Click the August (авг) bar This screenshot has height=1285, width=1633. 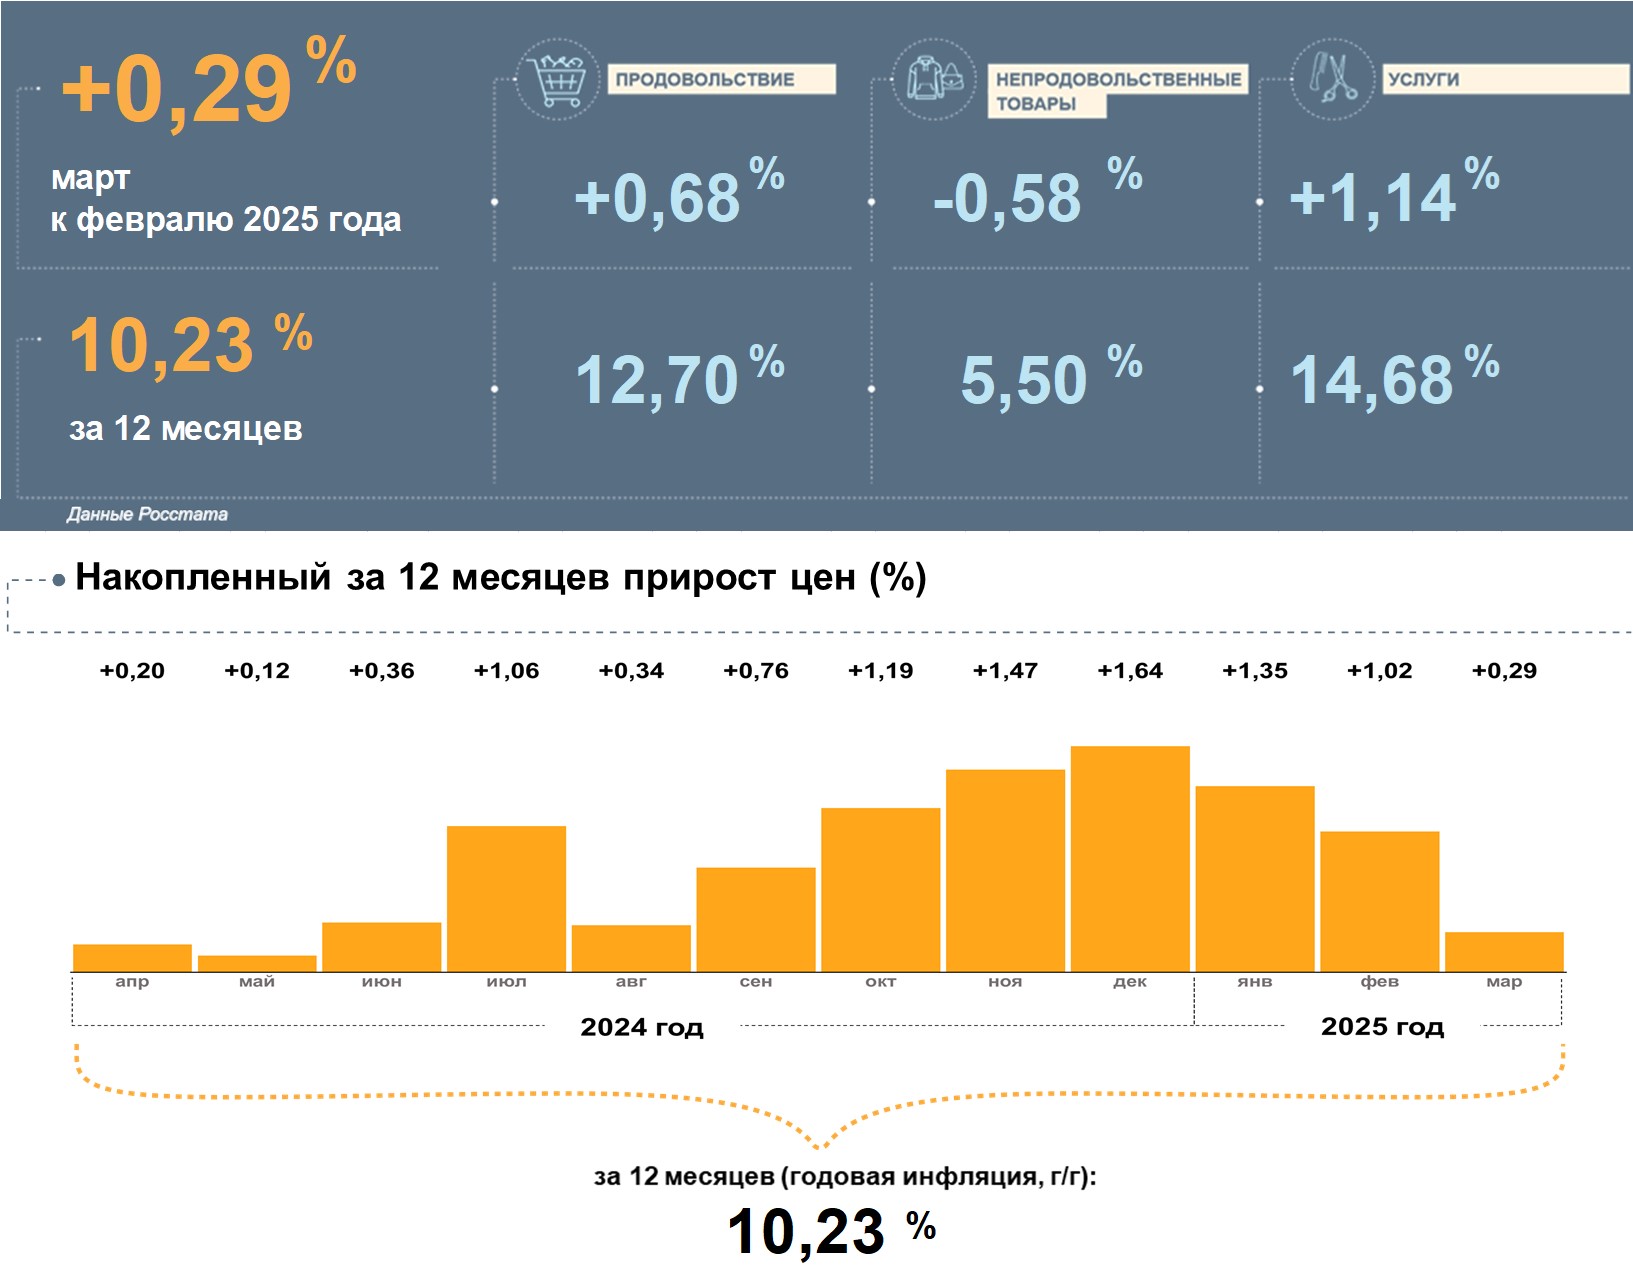tap(631, 948)
